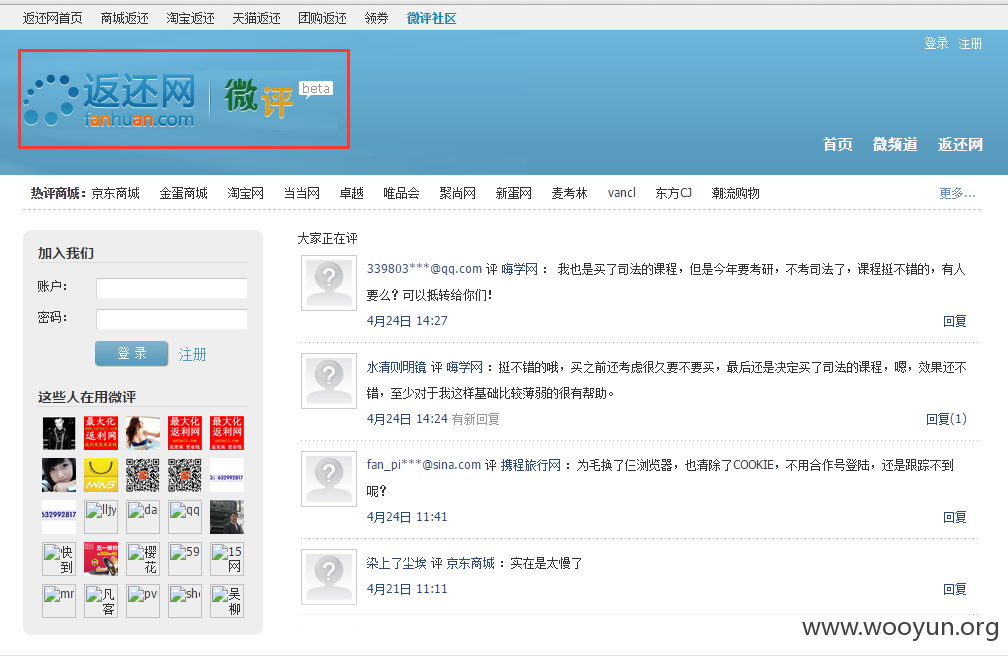Open 卓越 store link
Screen dimensions: 1008x656
(x=352, y=193)
